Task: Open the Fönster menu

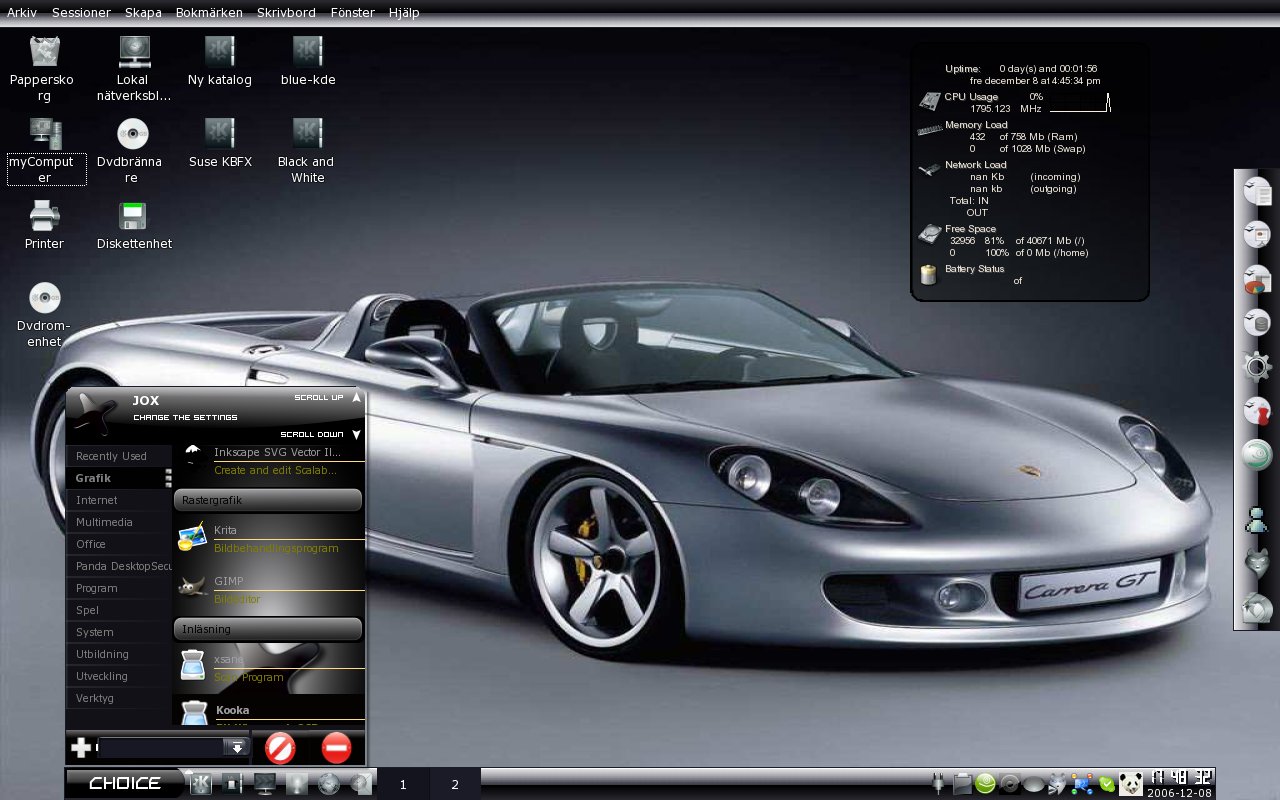Action: click(x=352, y=13)
